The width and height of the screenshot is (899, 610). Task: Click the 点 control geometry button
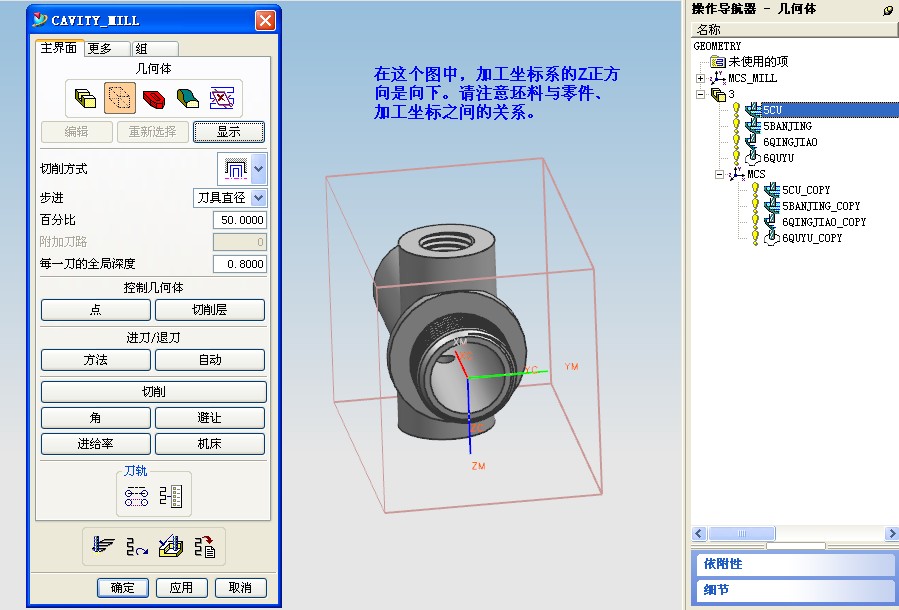coord(96,310)
